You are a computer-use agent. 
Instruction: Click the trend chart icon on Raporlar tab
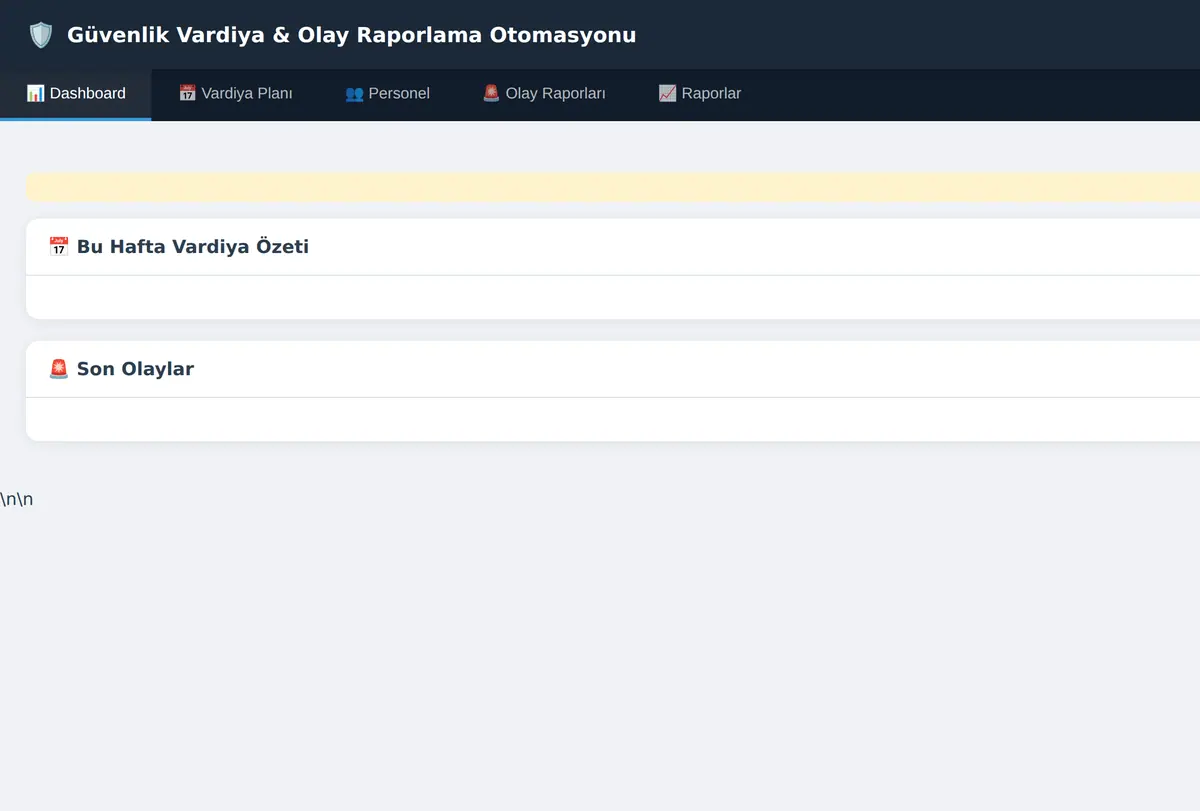[667, 94]
